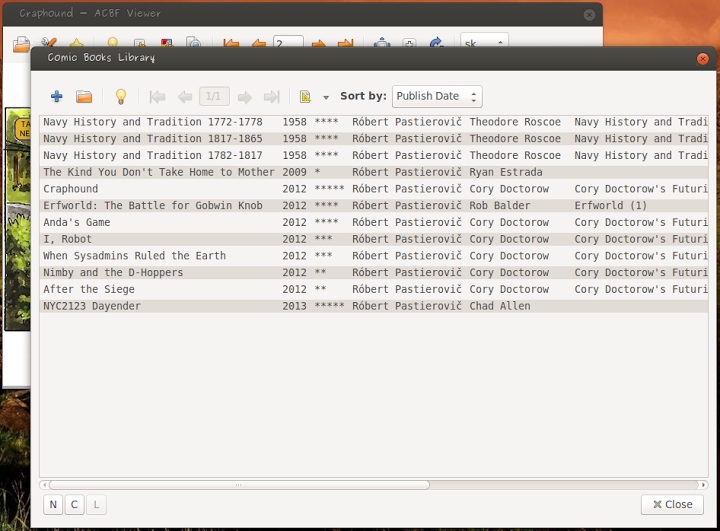Go to previous library page arrow
This screenshot has width=720, height=531.
(185, 97)
